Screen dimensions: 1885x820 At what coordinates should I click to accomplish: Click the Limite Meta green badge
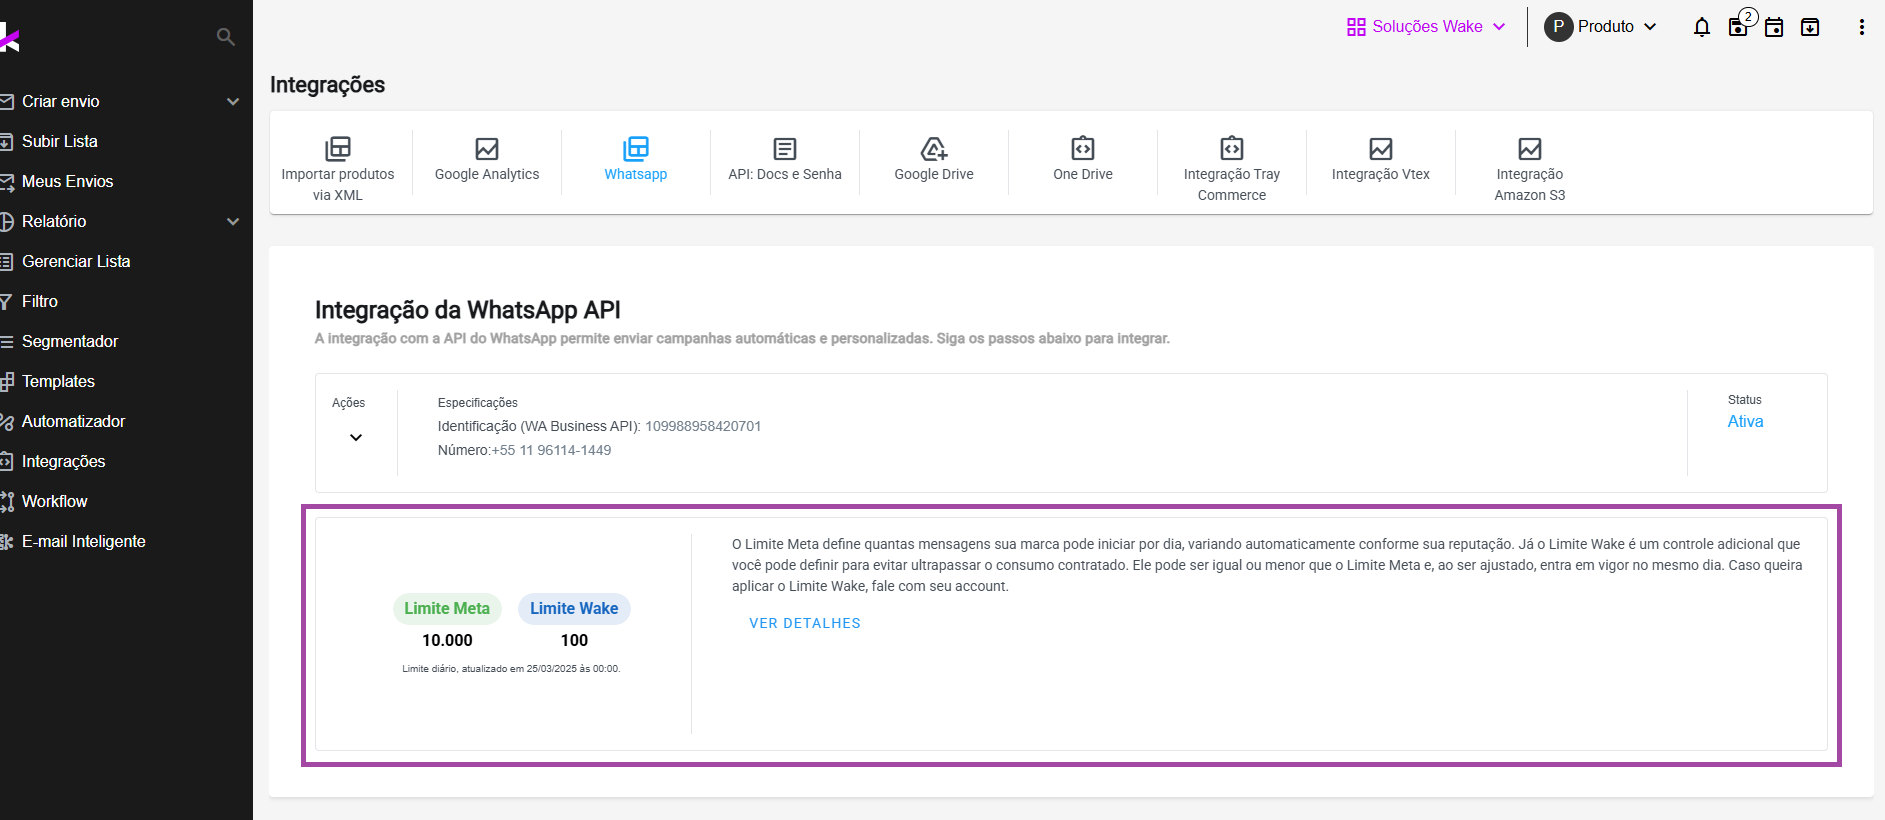(447, 608)
